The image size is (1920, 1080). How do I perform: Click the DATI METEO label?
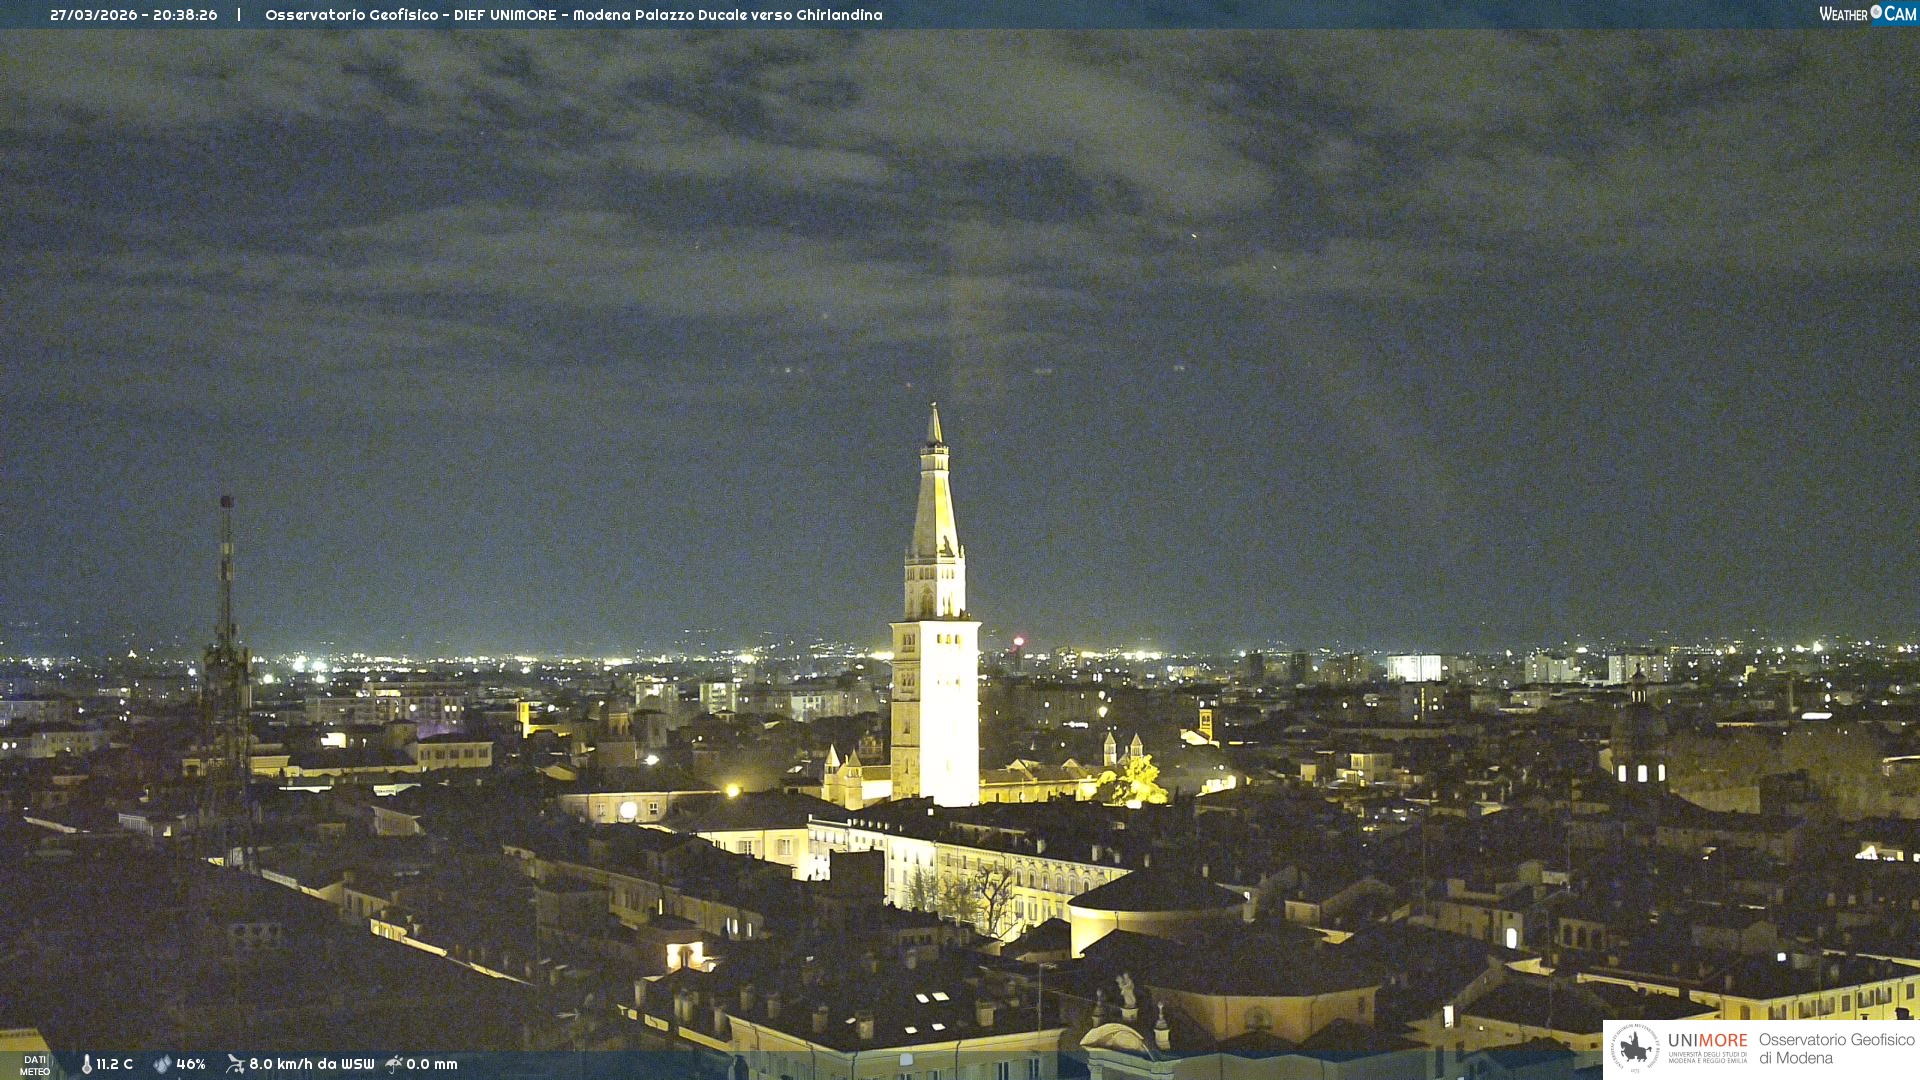(x=35, y=1065)
